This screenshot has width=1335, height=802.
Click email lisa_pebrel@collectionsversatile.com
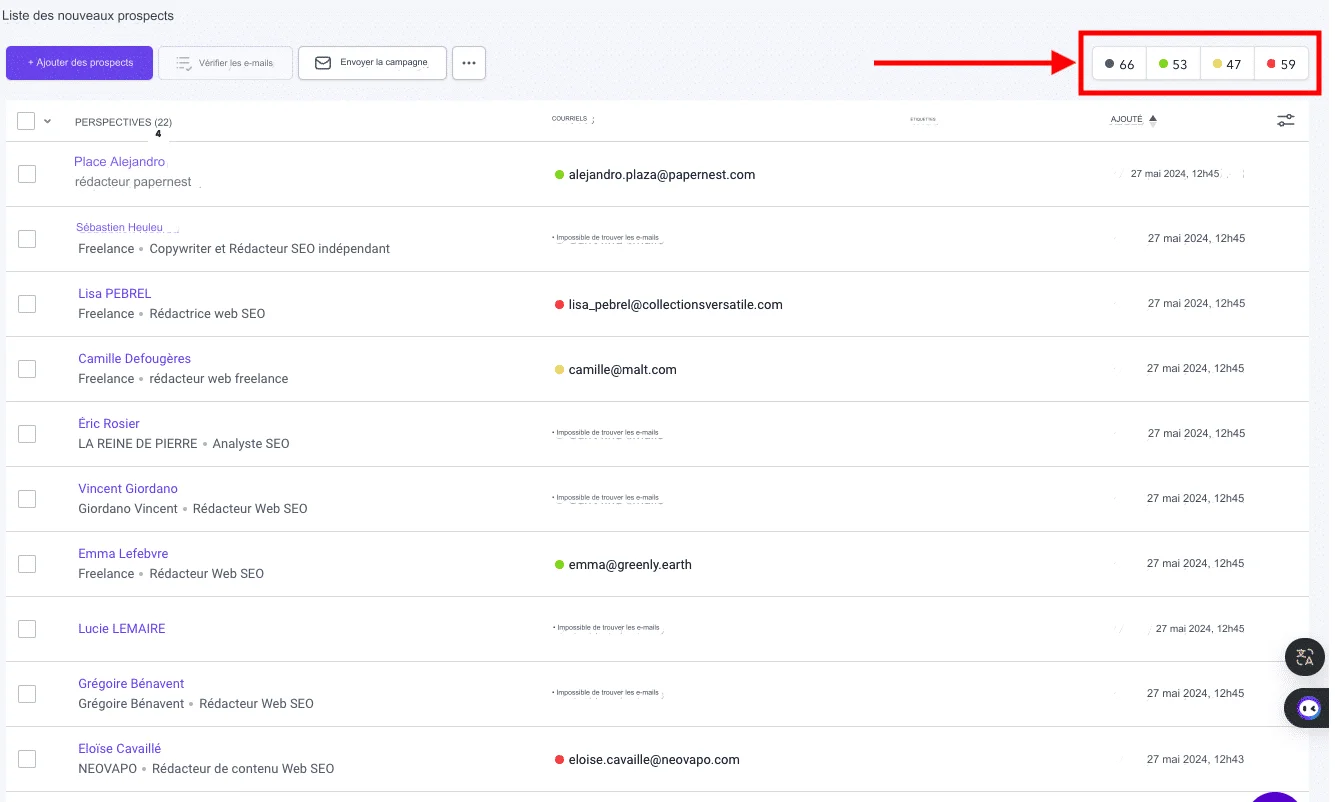(675, 305)
